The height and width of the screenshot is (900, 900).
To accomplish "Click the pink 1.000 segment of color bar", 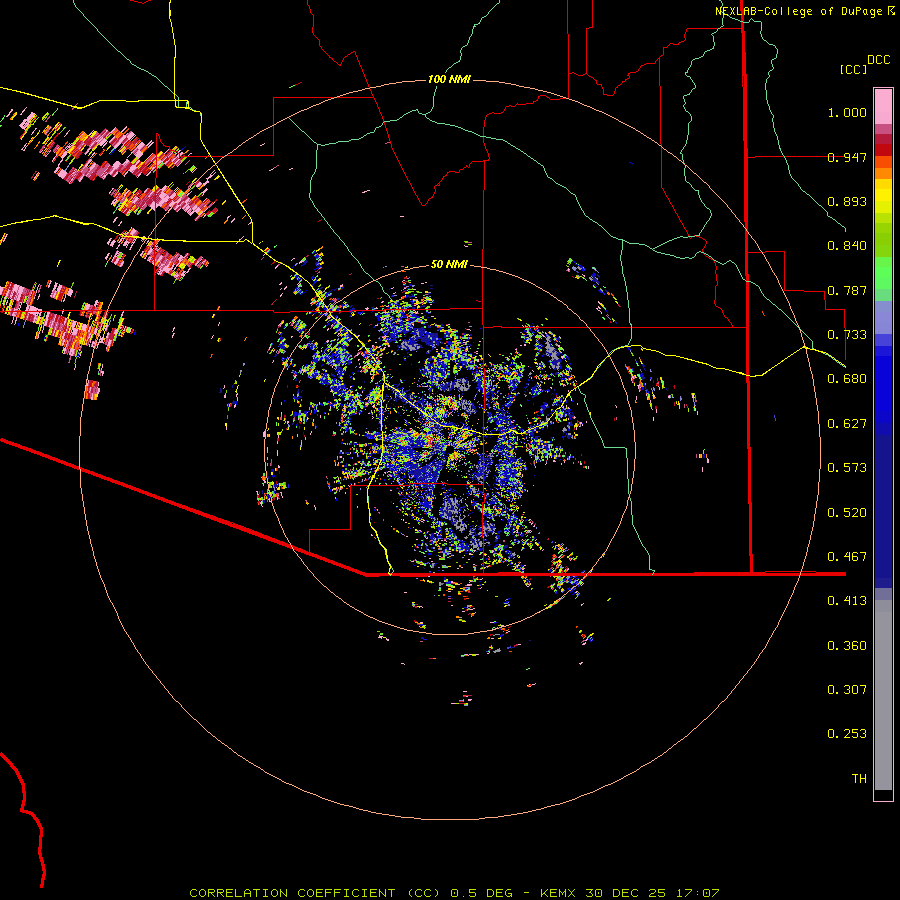I will coord(883,107).
